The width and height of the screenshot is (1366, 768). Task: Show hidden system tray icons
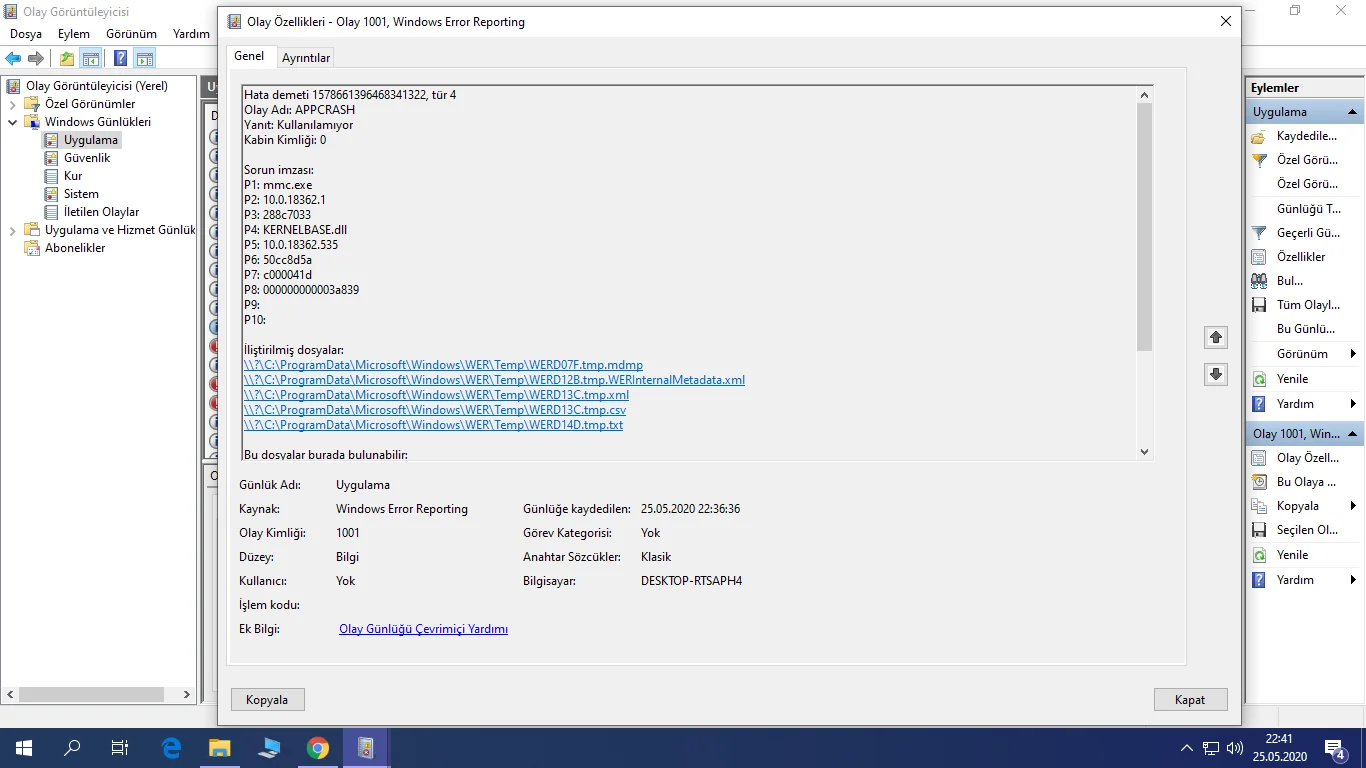[x=1187, y=747]
